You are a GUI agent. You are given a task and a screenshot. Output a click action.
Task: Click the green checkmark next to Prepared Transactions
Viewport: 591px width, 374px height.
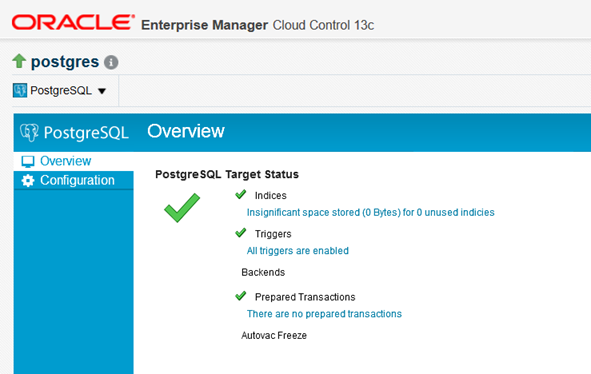240,296
